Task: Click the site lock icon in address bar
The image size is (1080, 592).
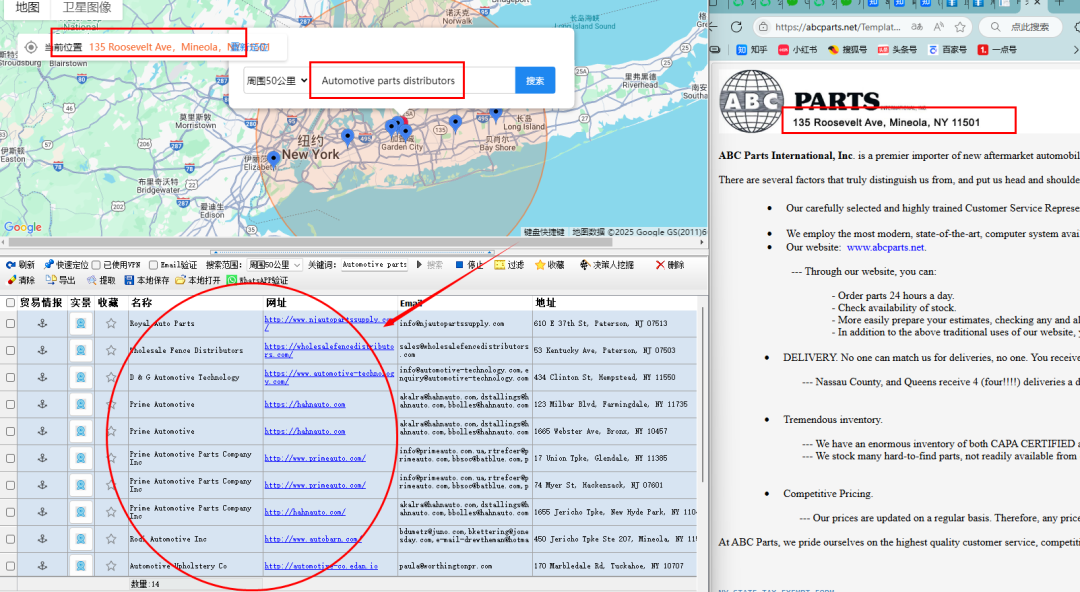Action: coord(762,27)
